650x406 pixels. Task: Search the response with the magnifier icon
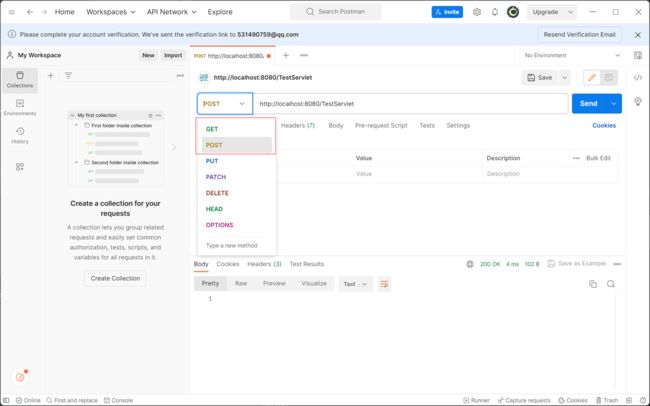(611, 284)
